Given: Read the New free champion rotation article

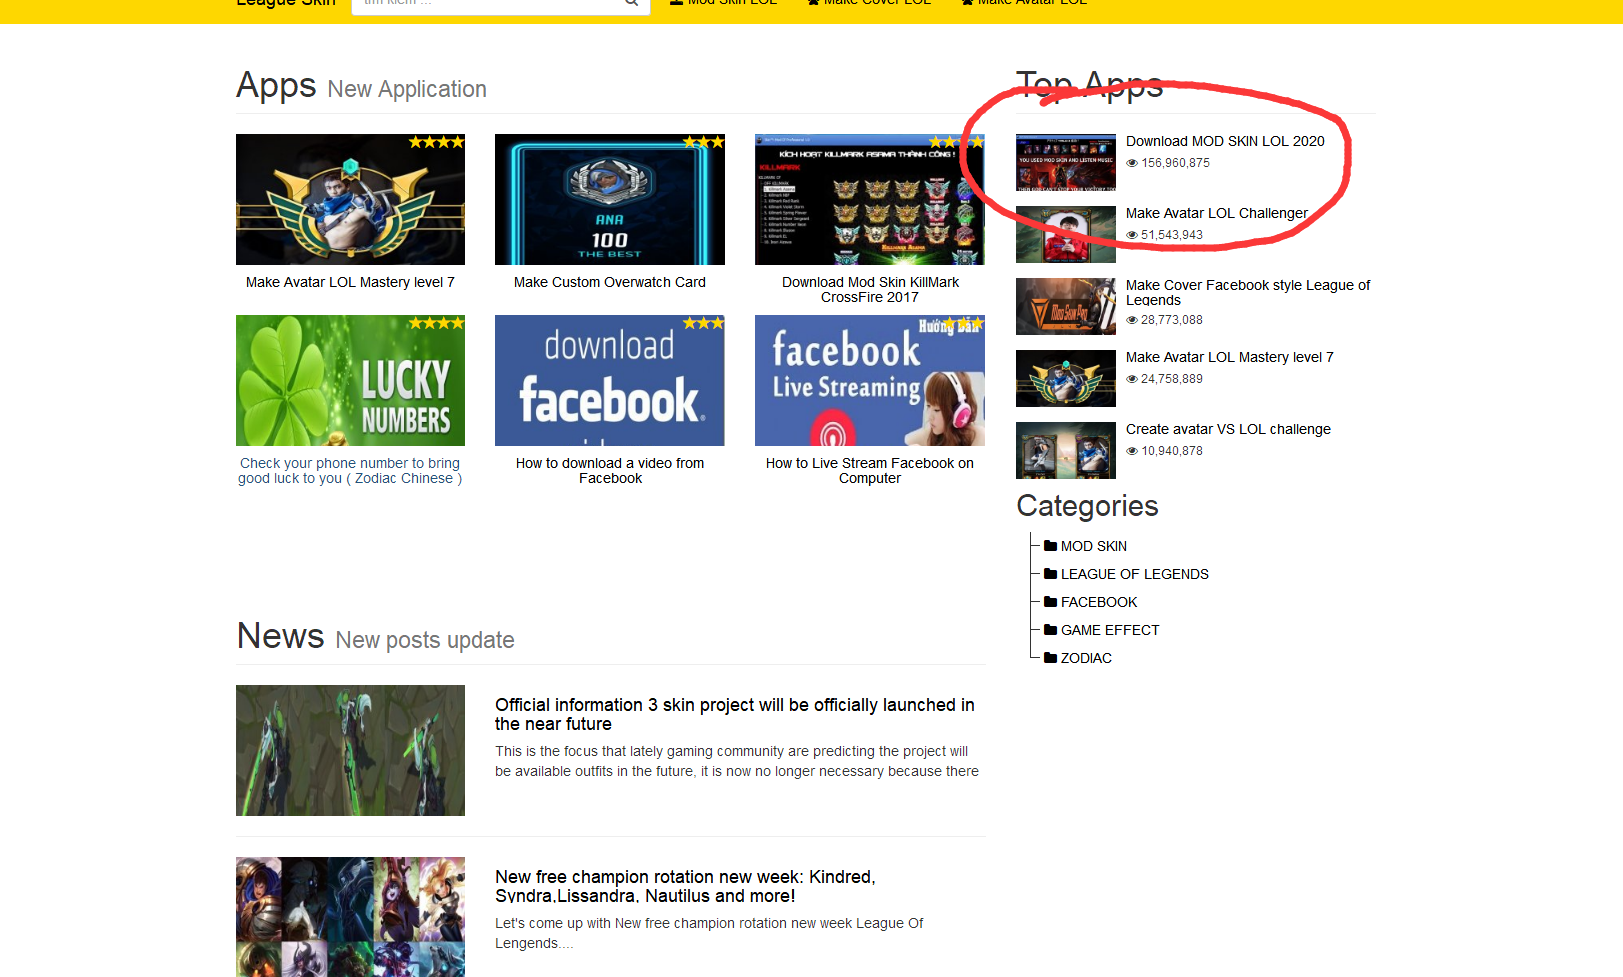Looking at the screenshot, I should point(685,886).
